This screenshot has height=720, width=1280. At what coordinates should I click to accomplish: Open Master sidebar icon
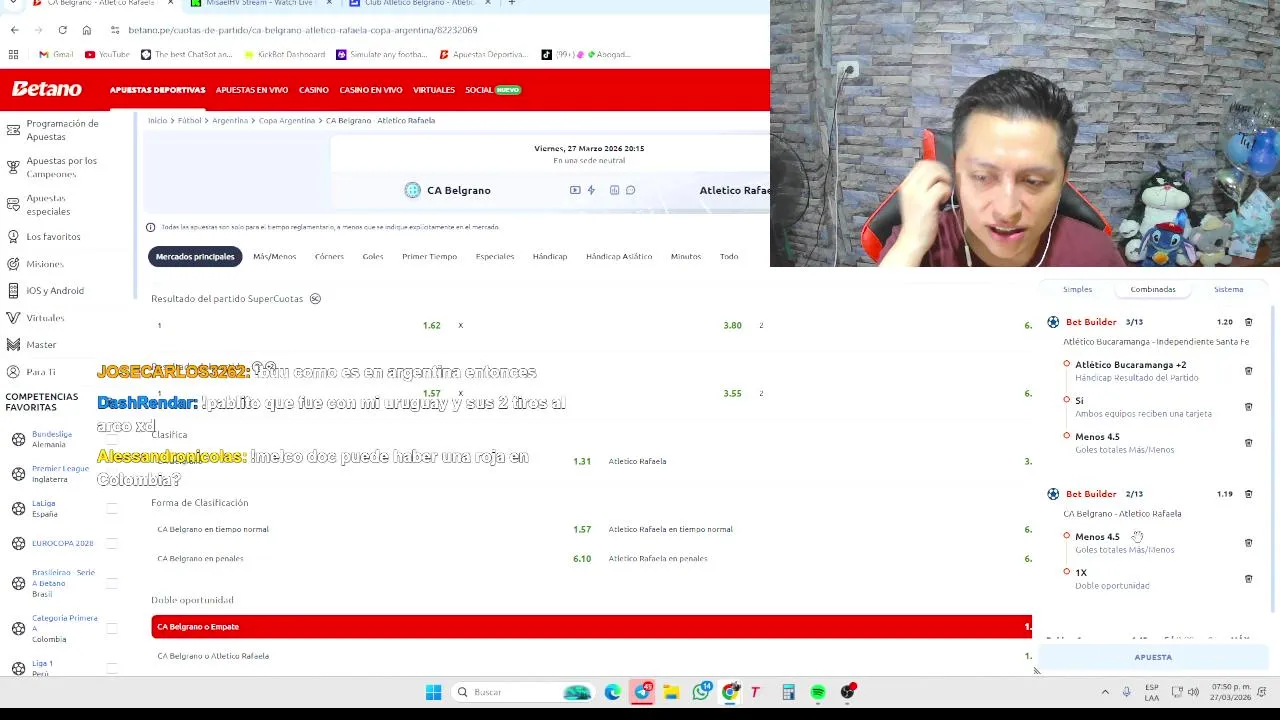[13, 345]
